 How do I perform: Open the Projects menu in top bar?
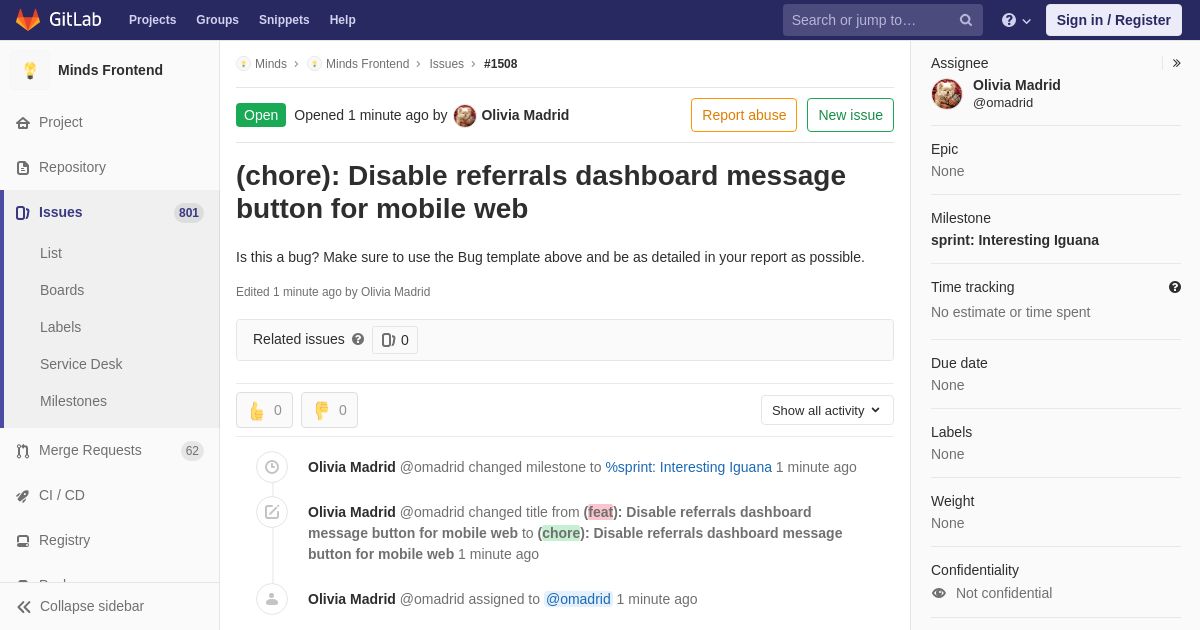[x=152, y=20]
